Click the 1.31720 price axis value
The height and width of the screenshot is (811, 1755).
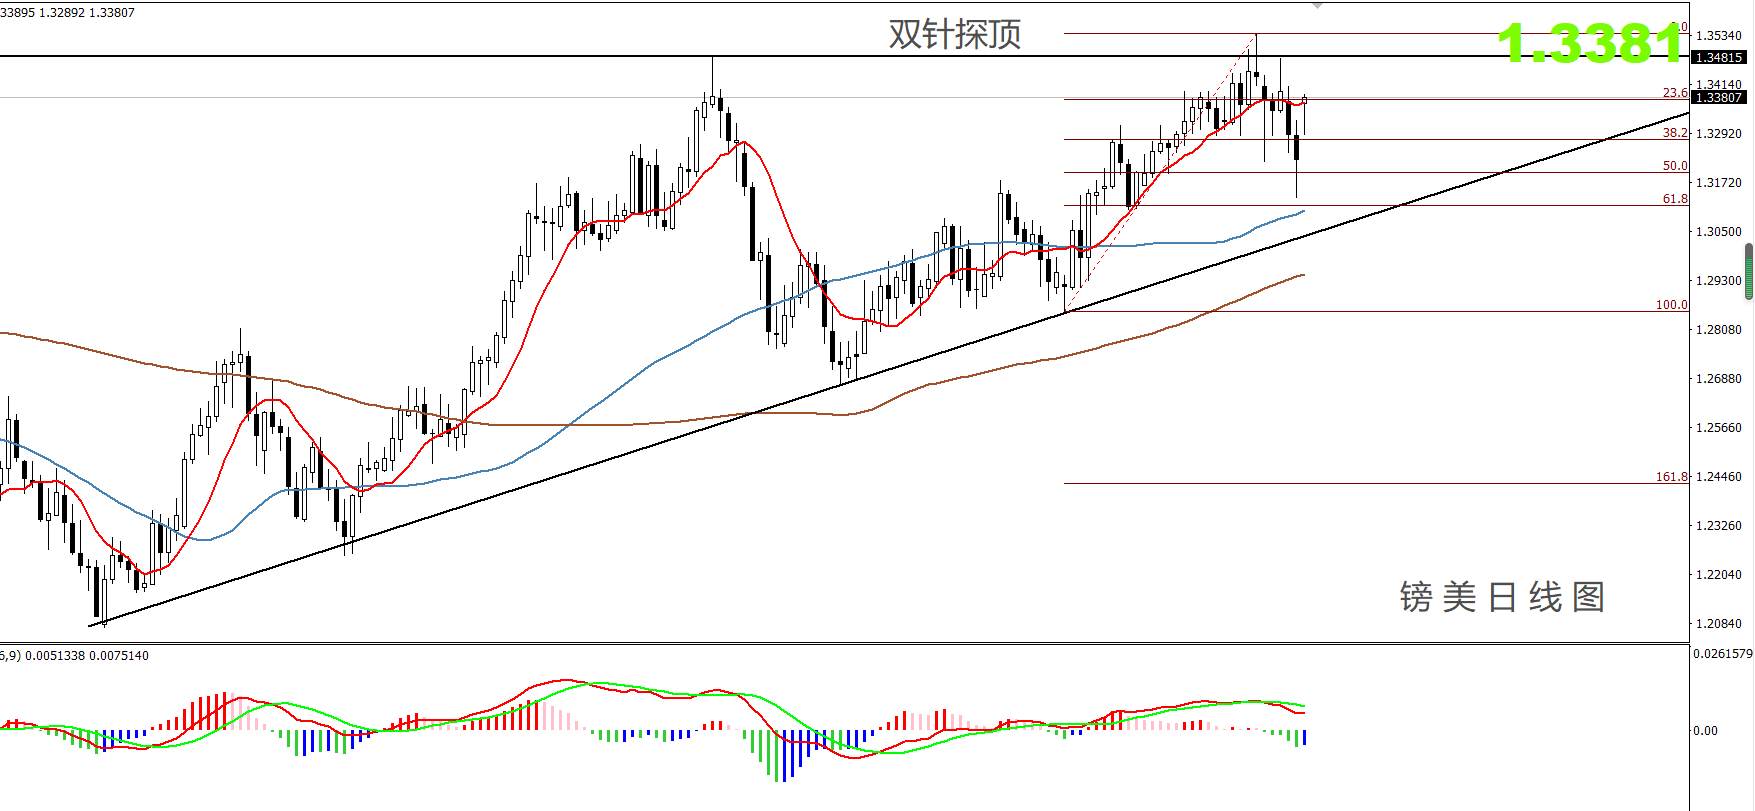pos(1719,183)
